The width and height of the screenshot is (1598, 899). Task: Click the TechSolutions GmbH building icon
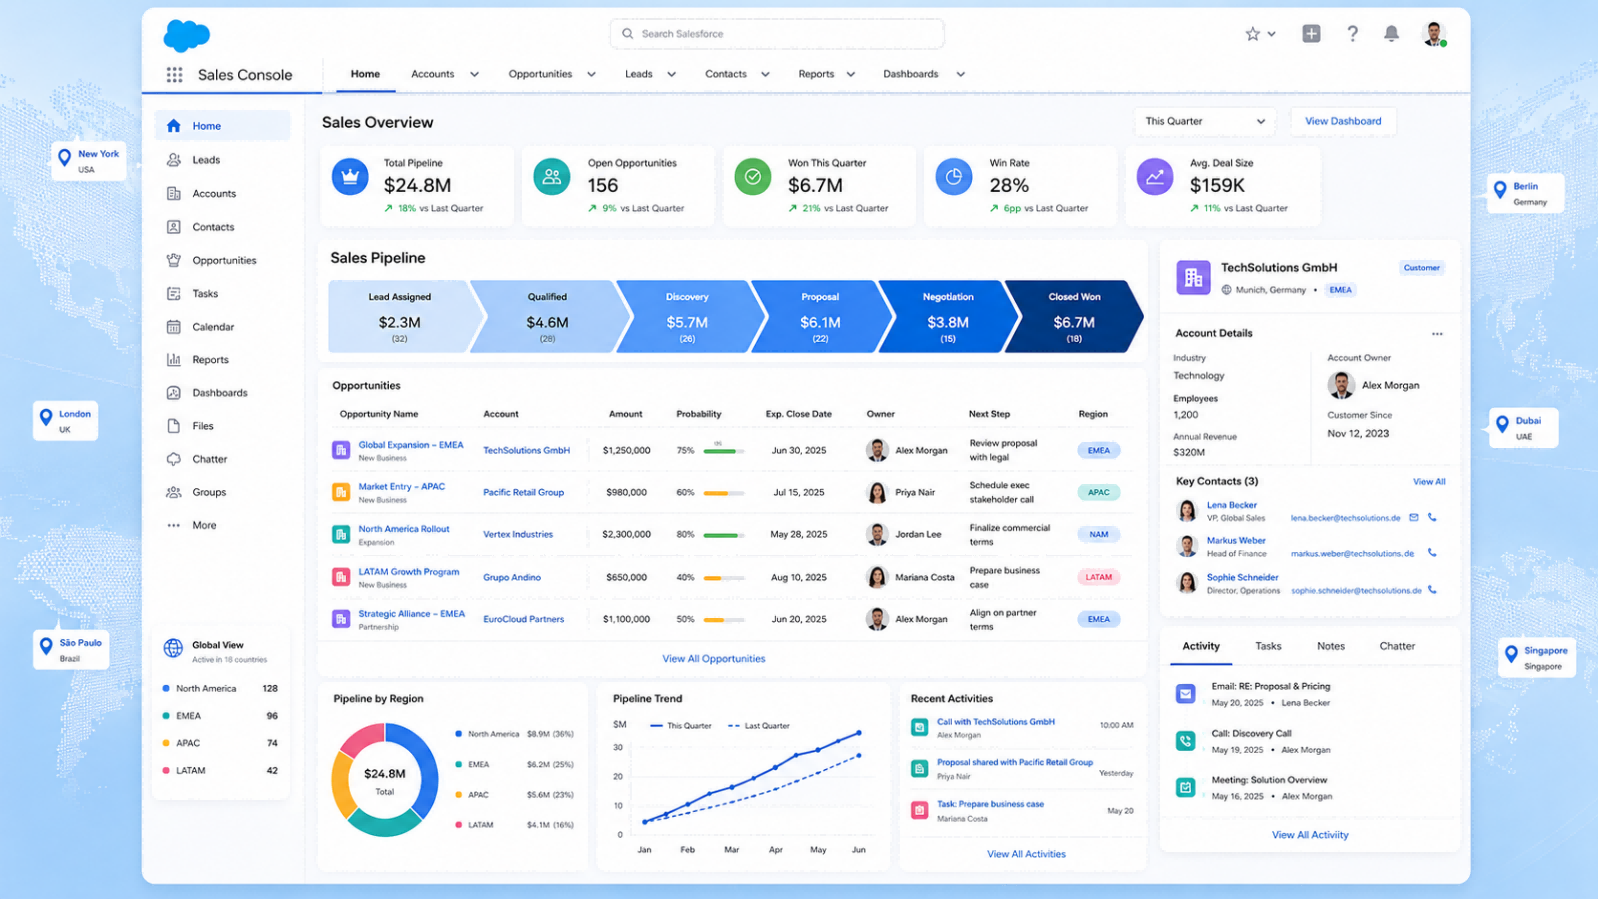(1193, 278)
